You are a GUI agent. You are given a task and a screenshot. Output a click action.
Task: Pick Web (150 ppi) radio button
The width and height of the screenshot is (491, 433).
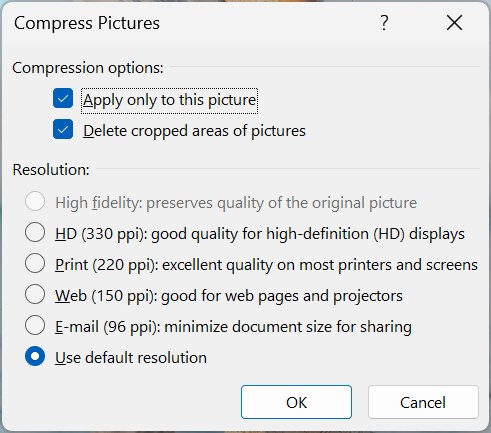pos(35,294)
